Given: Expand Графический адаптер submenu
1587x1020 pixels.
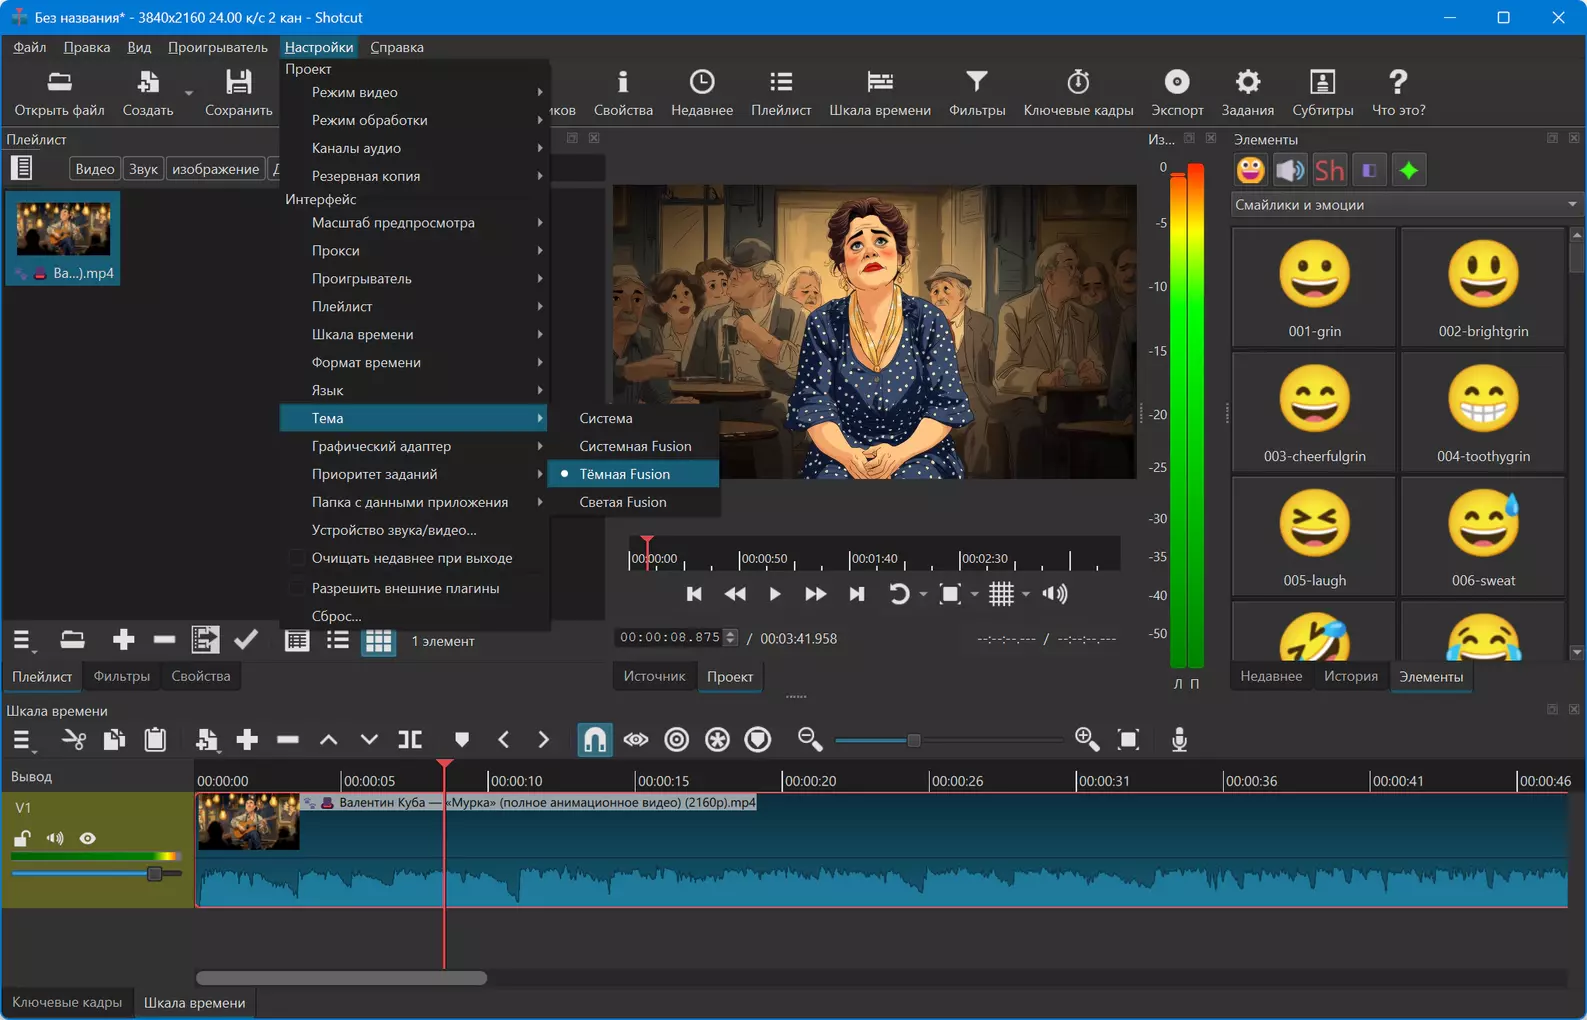Looking at the screenshot, I should click(x=414, y=446).
